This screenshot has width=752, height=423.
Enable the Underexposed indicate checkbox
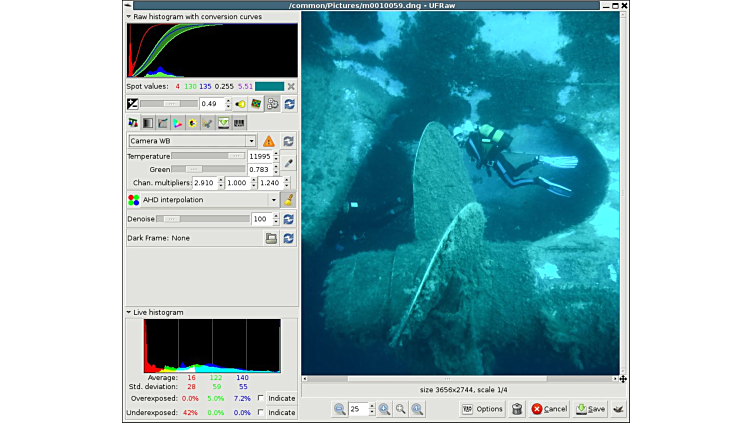[261, 412]
